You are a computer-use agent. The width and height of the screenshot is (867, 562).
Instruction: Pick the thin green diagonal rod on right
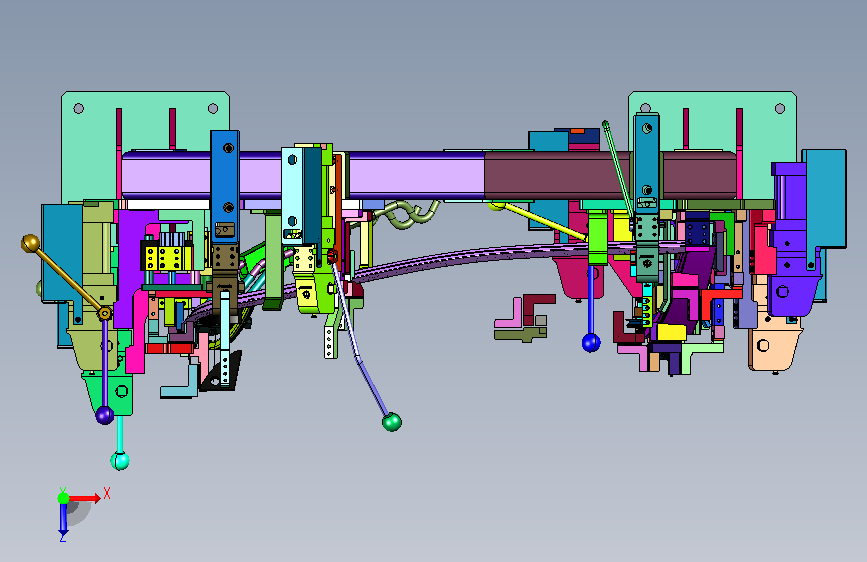point(618,169)
